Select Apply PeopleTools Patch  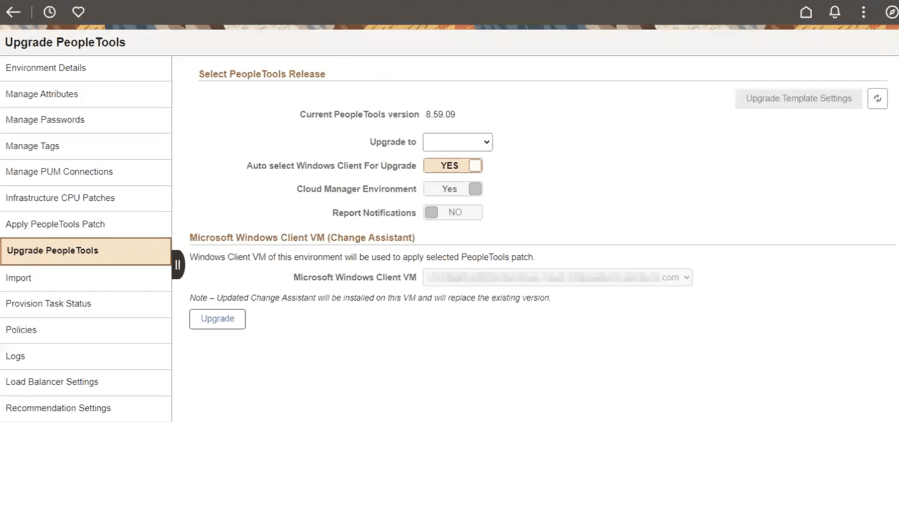86,224
